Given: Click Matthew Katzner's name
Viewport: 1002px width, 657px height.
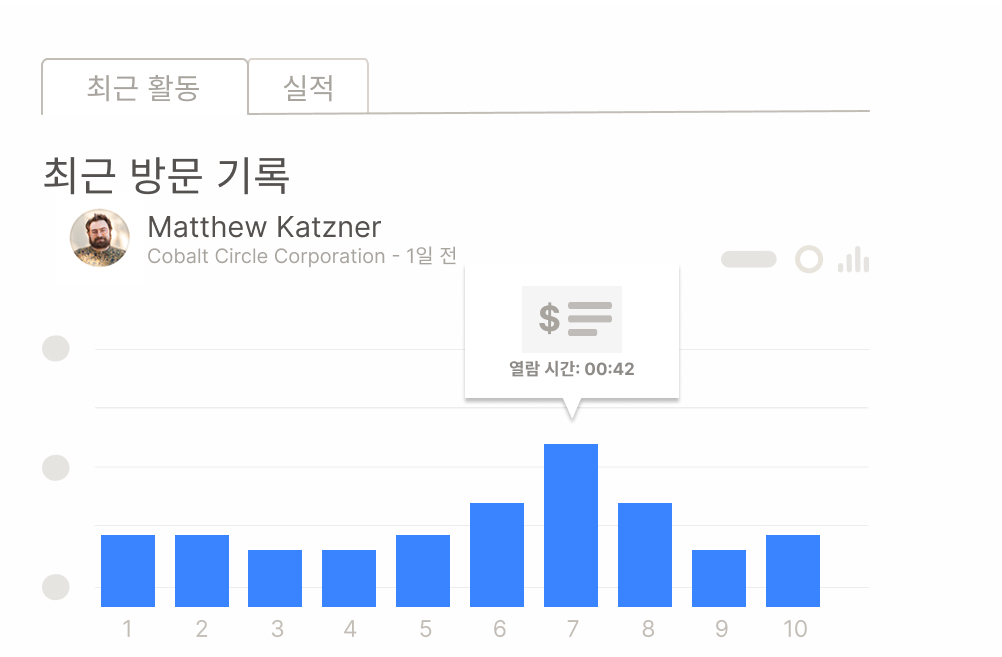Looking at the screenshot, I should tap(263, 227).
